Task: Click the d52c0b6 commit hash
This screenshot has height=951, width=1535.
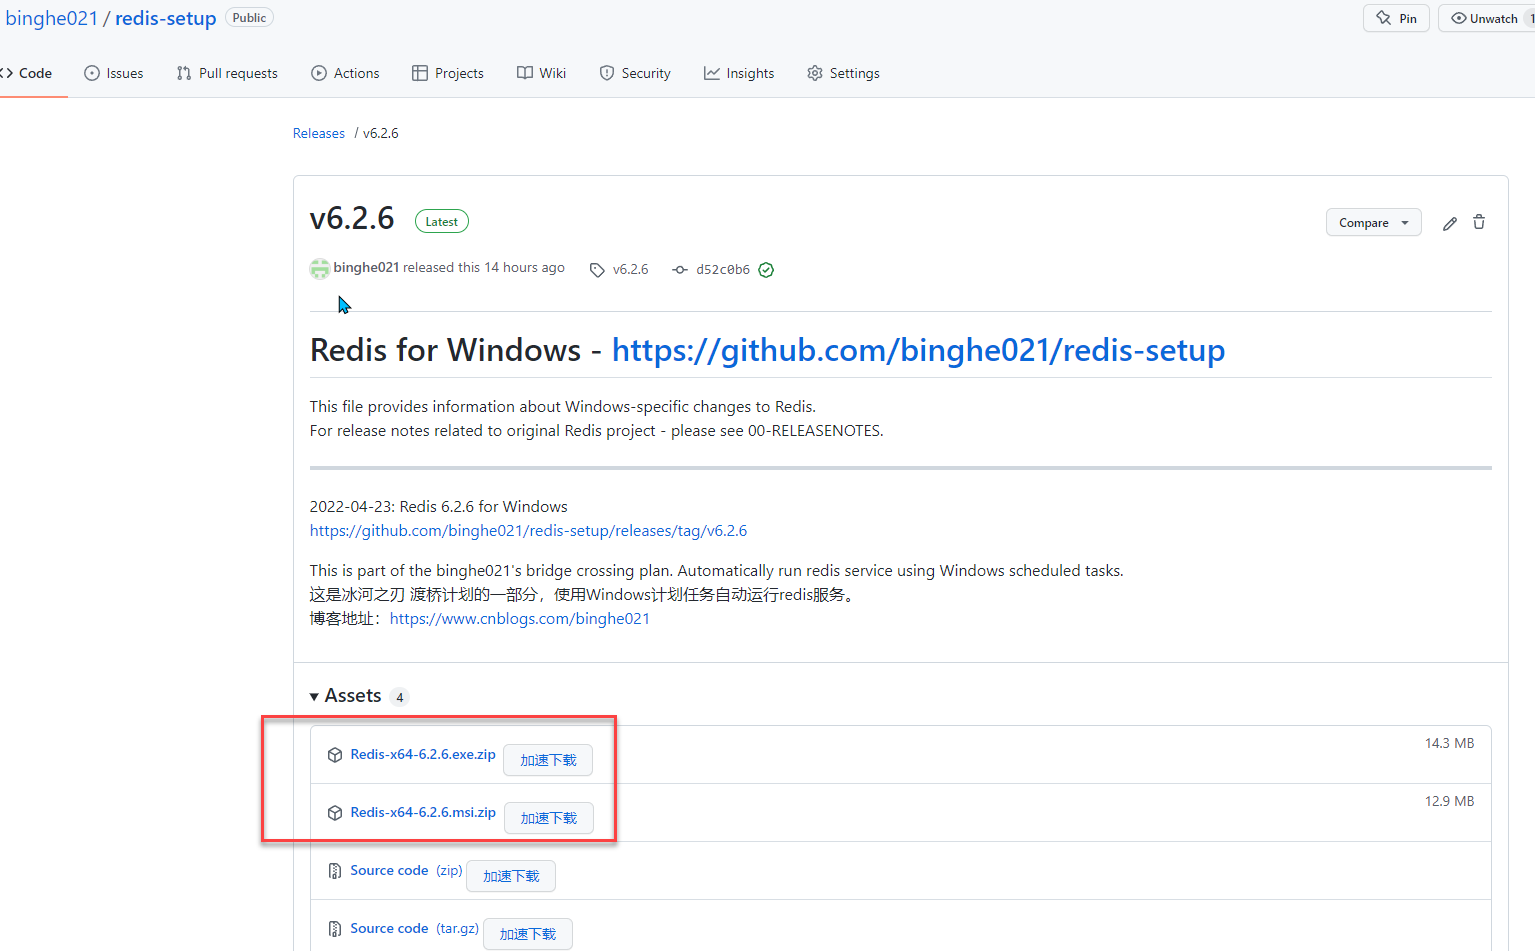Action: click(722, 270)
